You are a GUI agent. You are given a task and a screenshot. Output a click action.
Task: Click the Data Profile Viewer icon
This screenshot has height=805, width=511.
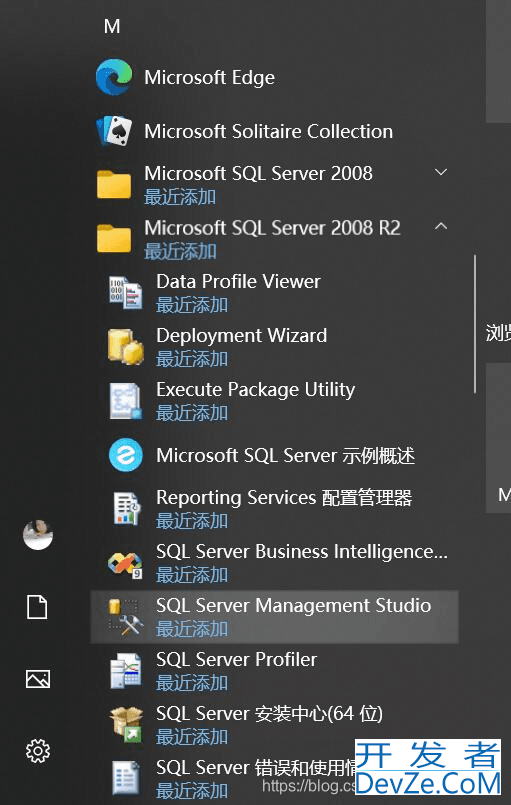(125, 293)
